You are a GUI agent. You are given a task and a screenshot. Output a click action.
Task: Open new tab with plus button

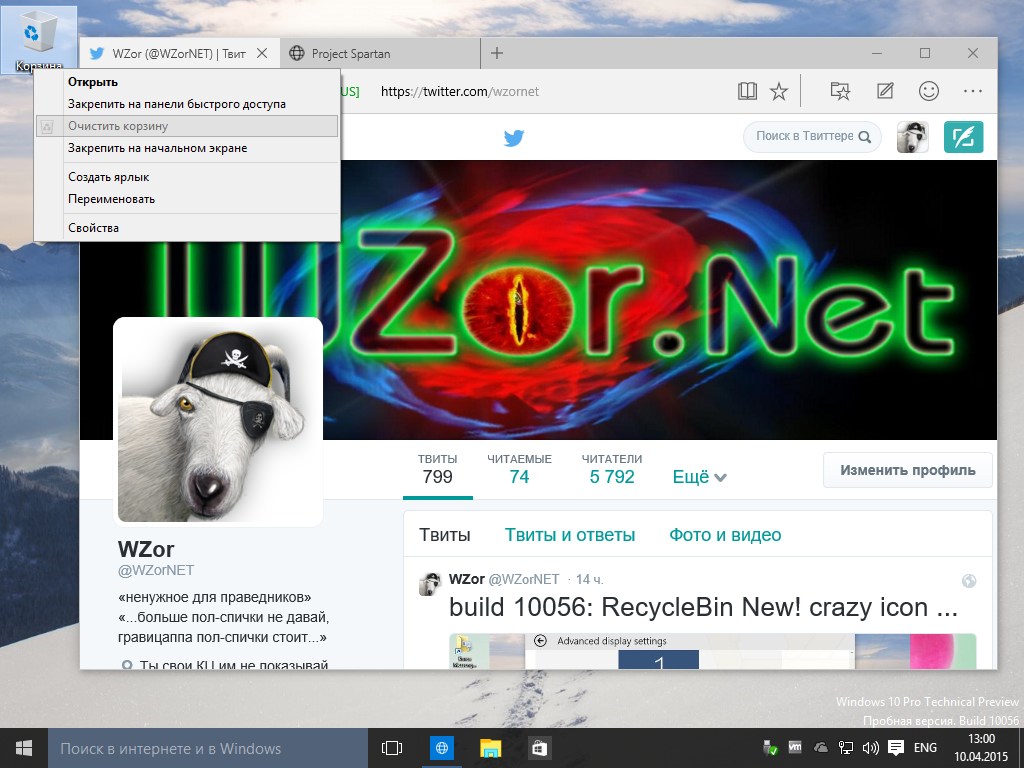[x=496, y=53]
